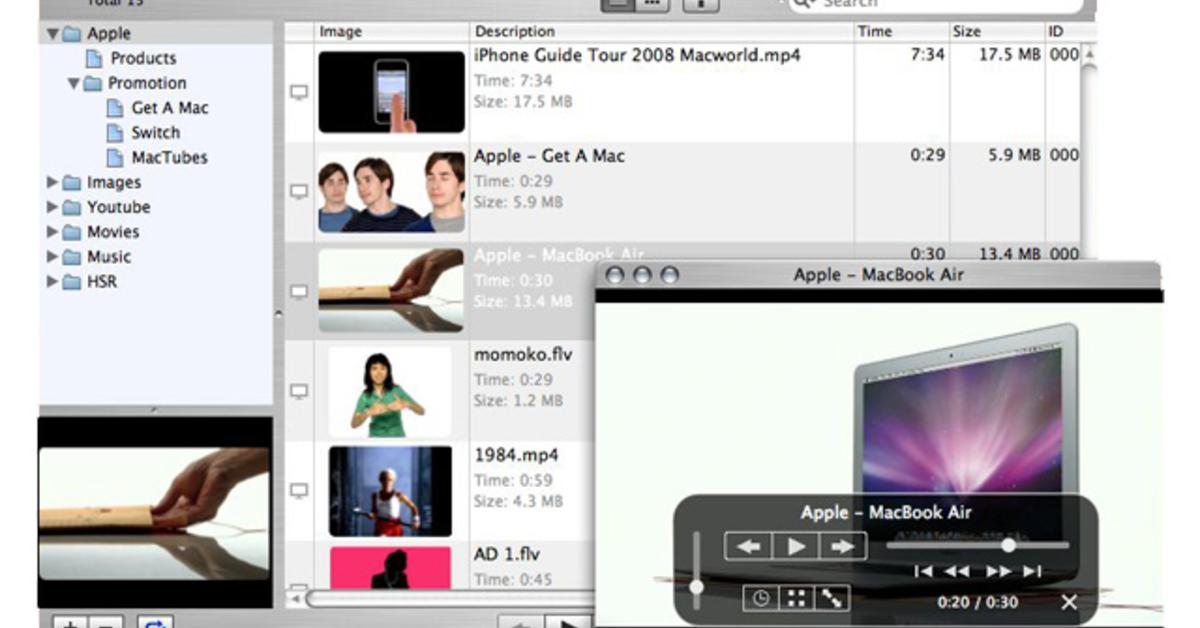Click the Movies folder icon
This screenshot has width=1200, height=628.
pos(72,232)
